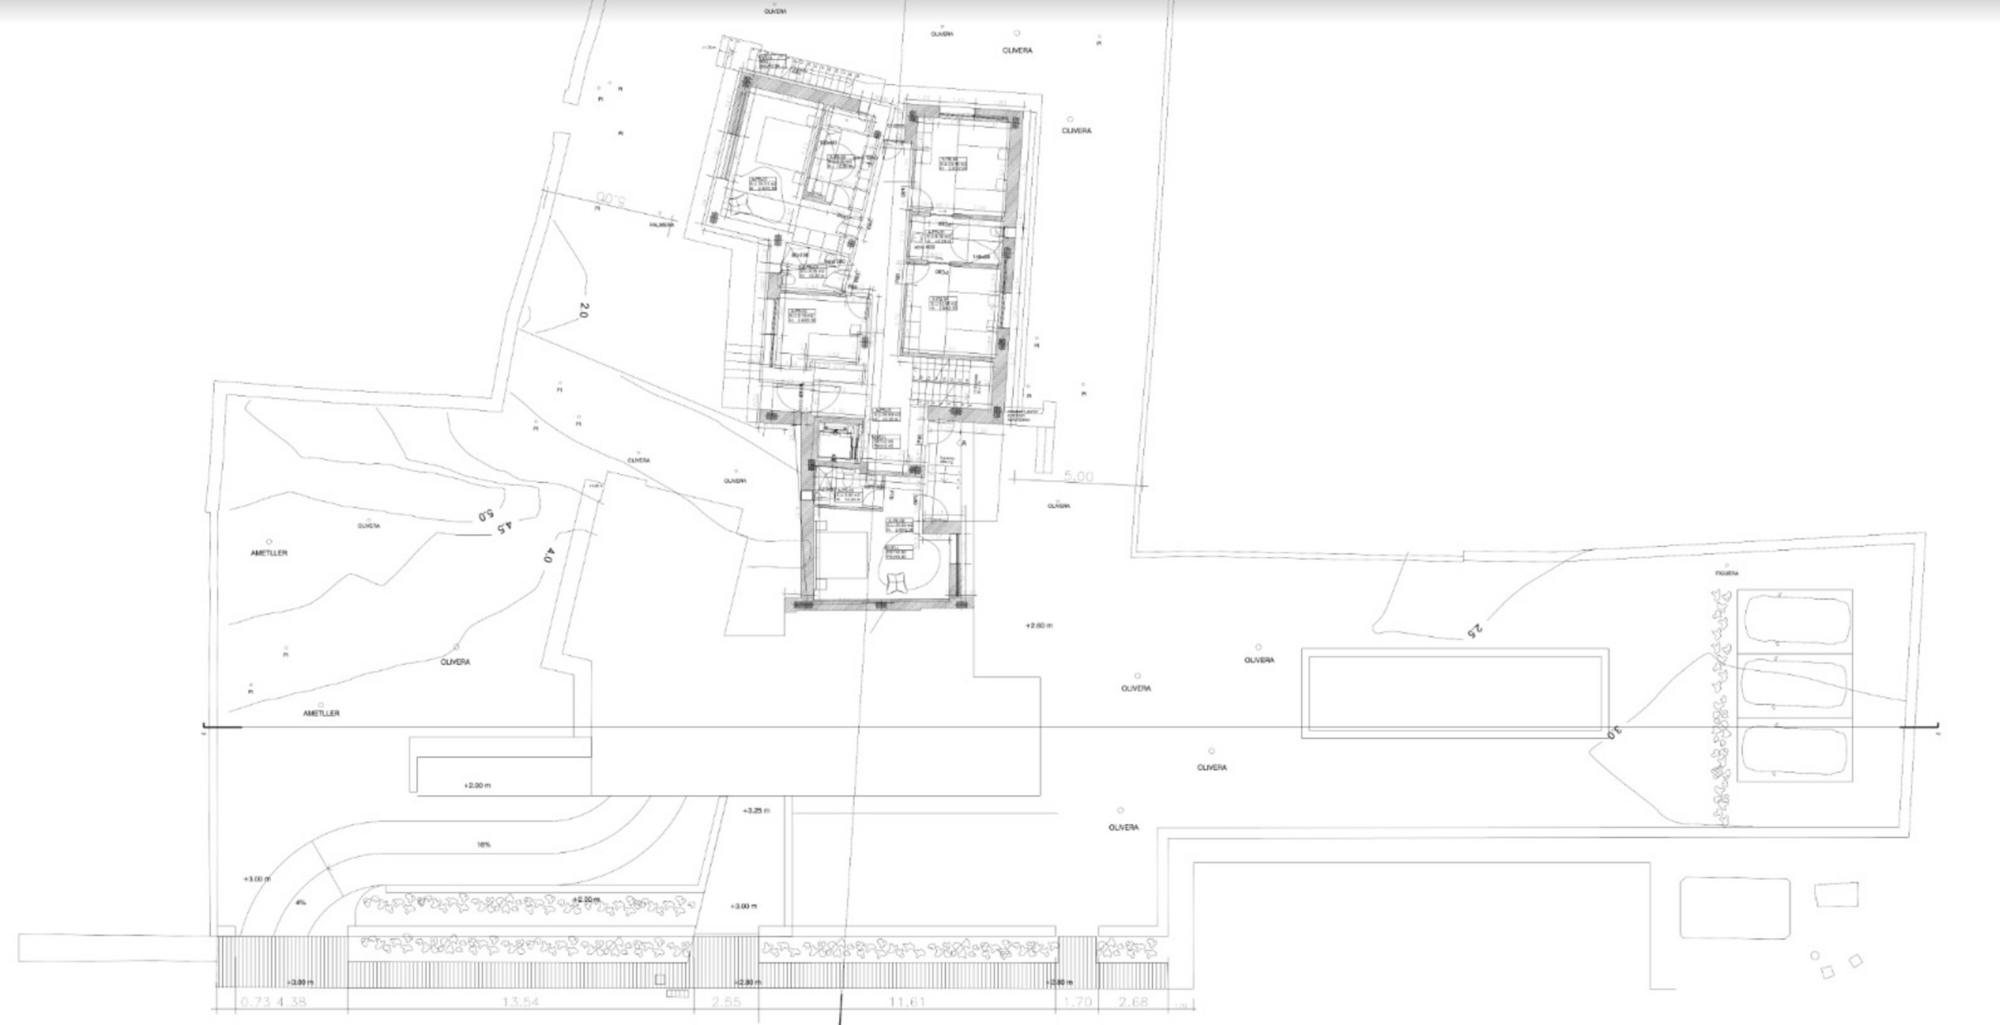
Task: Click the +2.60 m elevation label
Action: tap(1039, 625)
